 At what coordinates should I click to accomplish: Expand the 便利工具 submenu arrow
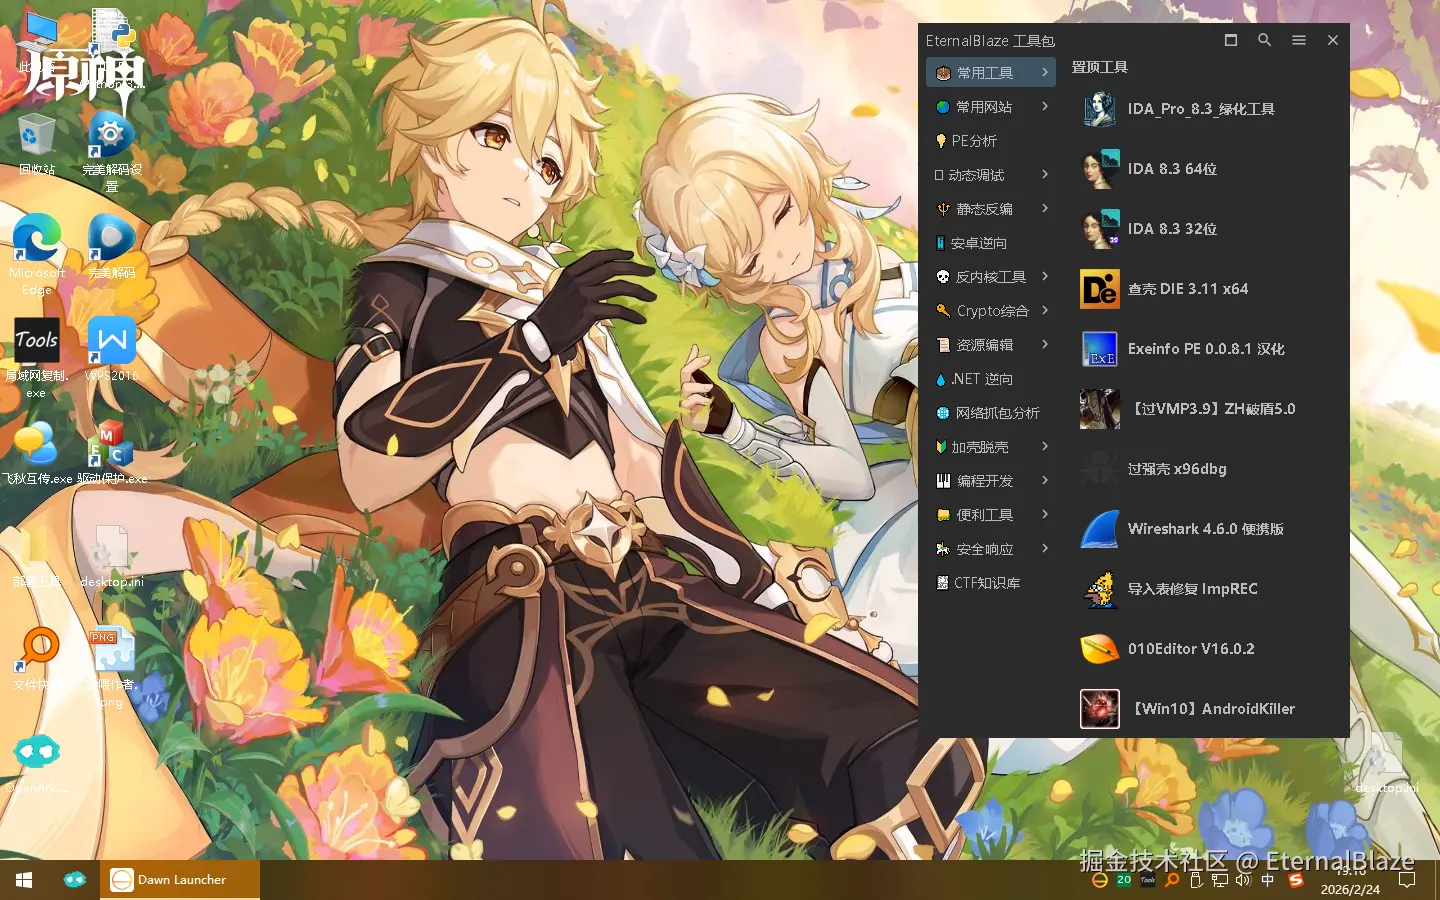pyautogui.click(x=1045, y=514)
